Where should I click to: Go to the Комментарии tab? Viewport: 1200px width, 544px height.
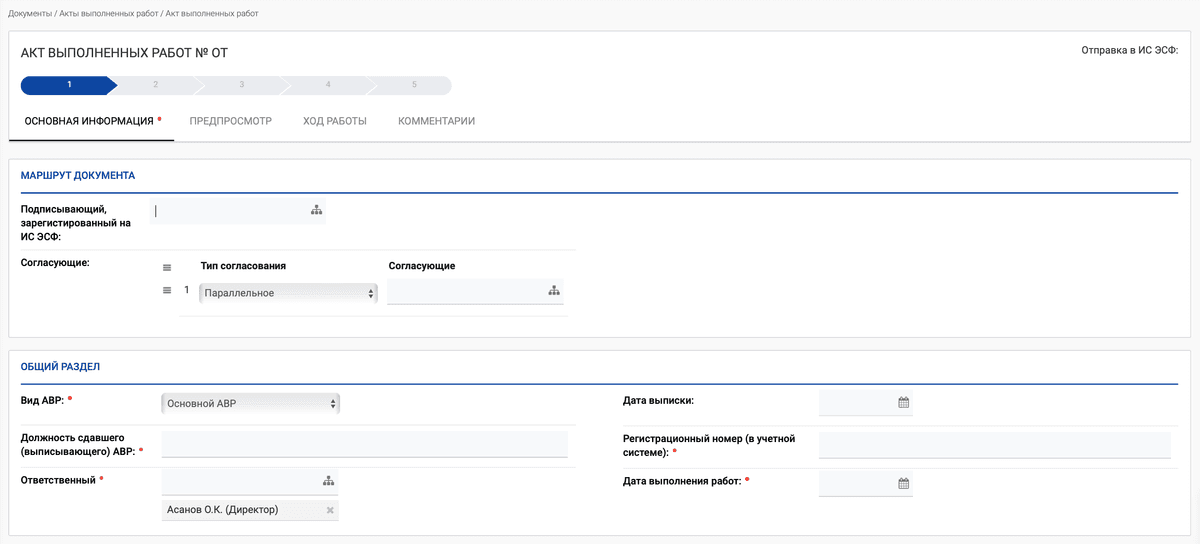(436, 121)
